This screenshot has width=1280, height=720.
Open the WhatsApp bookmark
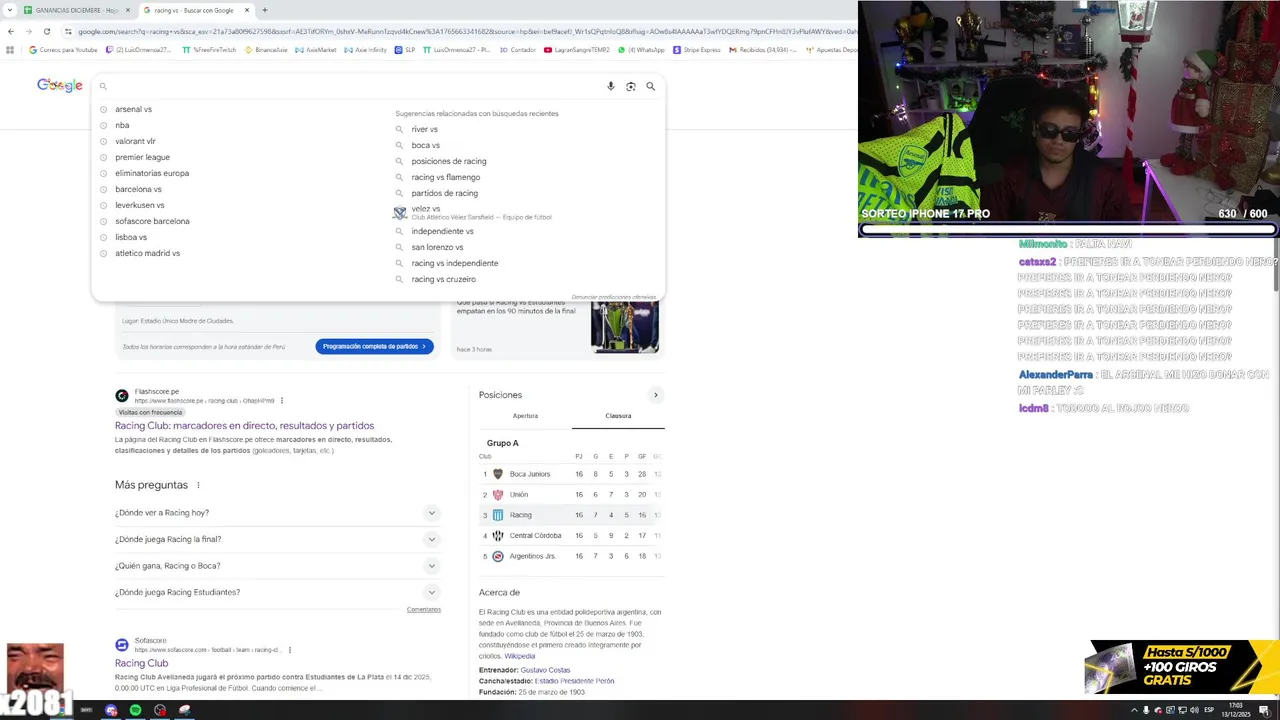point(641,49)
